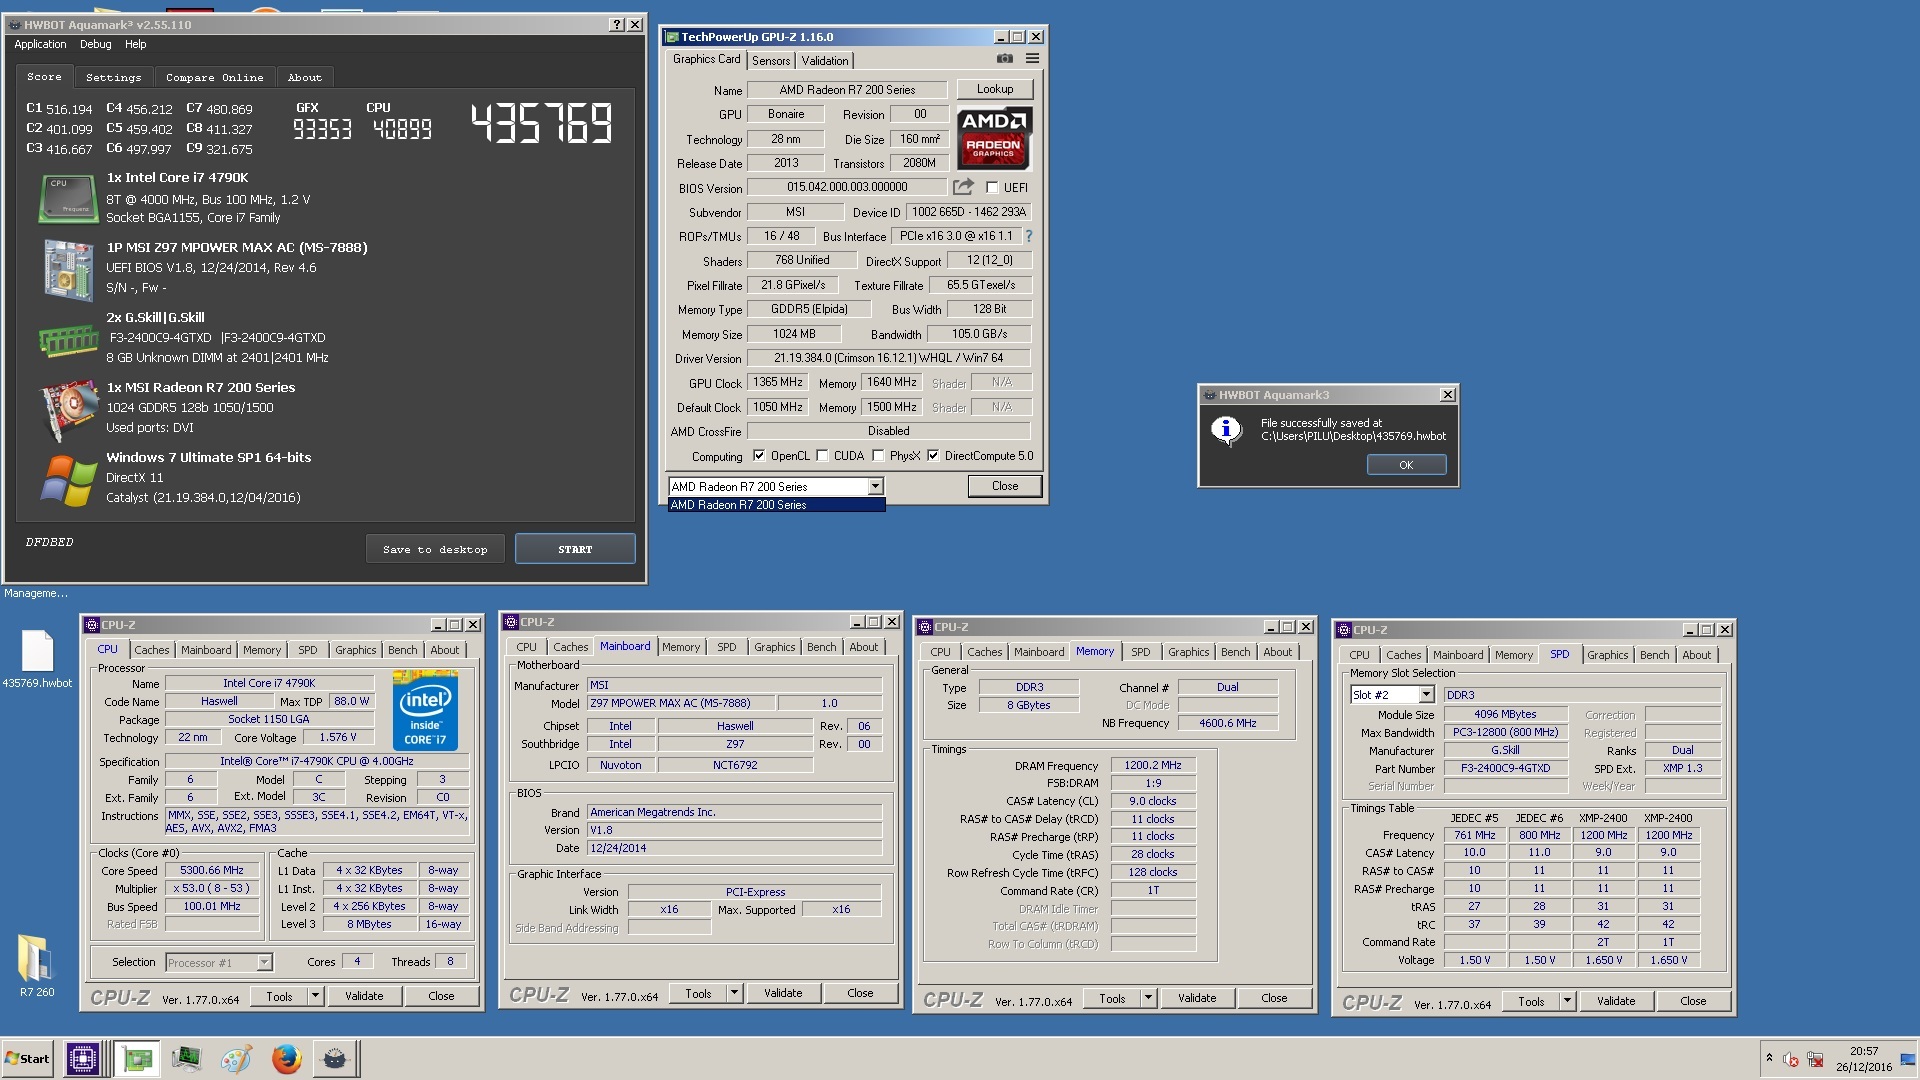The height and width of the screenshot is (1080, 1920).
Task: Open the Debug menu in Aquamark
Action: click(x=96, y=44)
